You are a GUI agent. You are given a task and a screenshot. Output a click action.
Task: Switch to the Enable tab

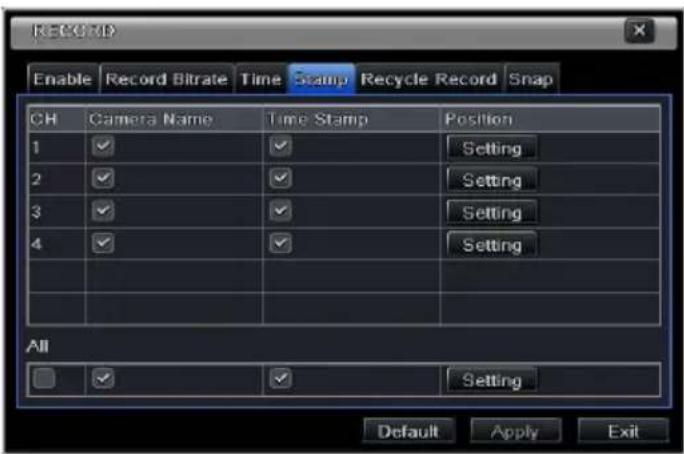coord(62,79)
